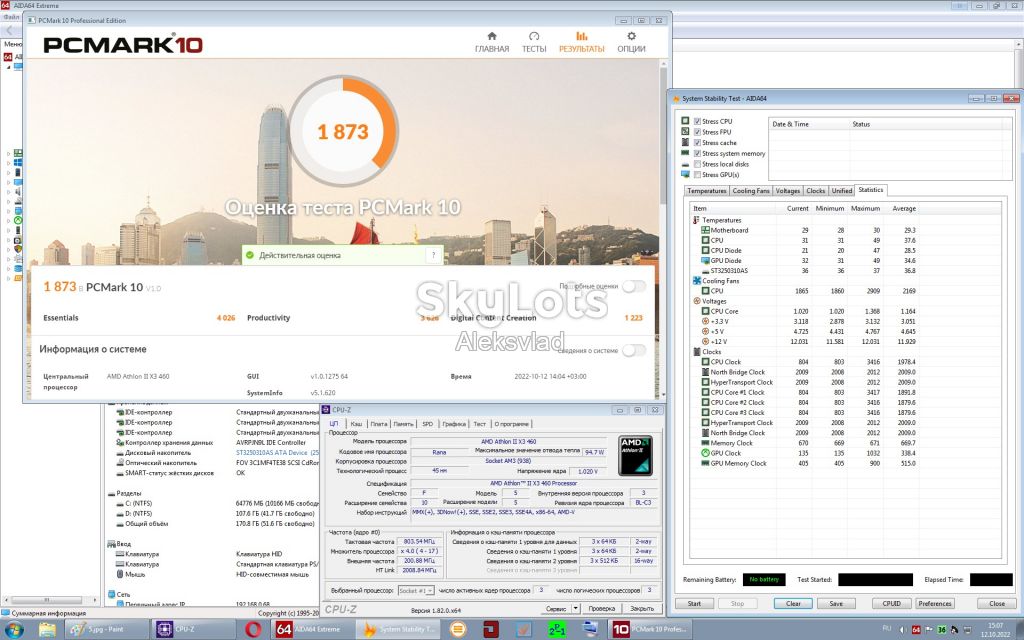Switch to Temperatures tab
1024x640 pixels.
pyautogui.click(x=707, y=191)
